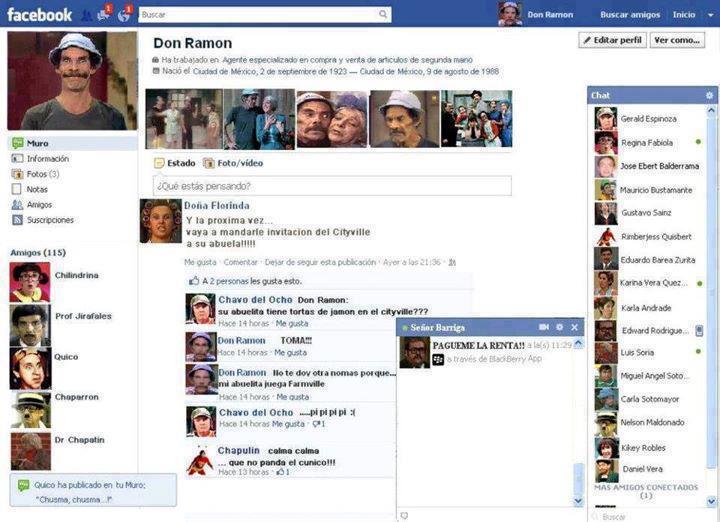
Task: Open Doña Florinda profile name link
Action: click(x=217, y=206)
